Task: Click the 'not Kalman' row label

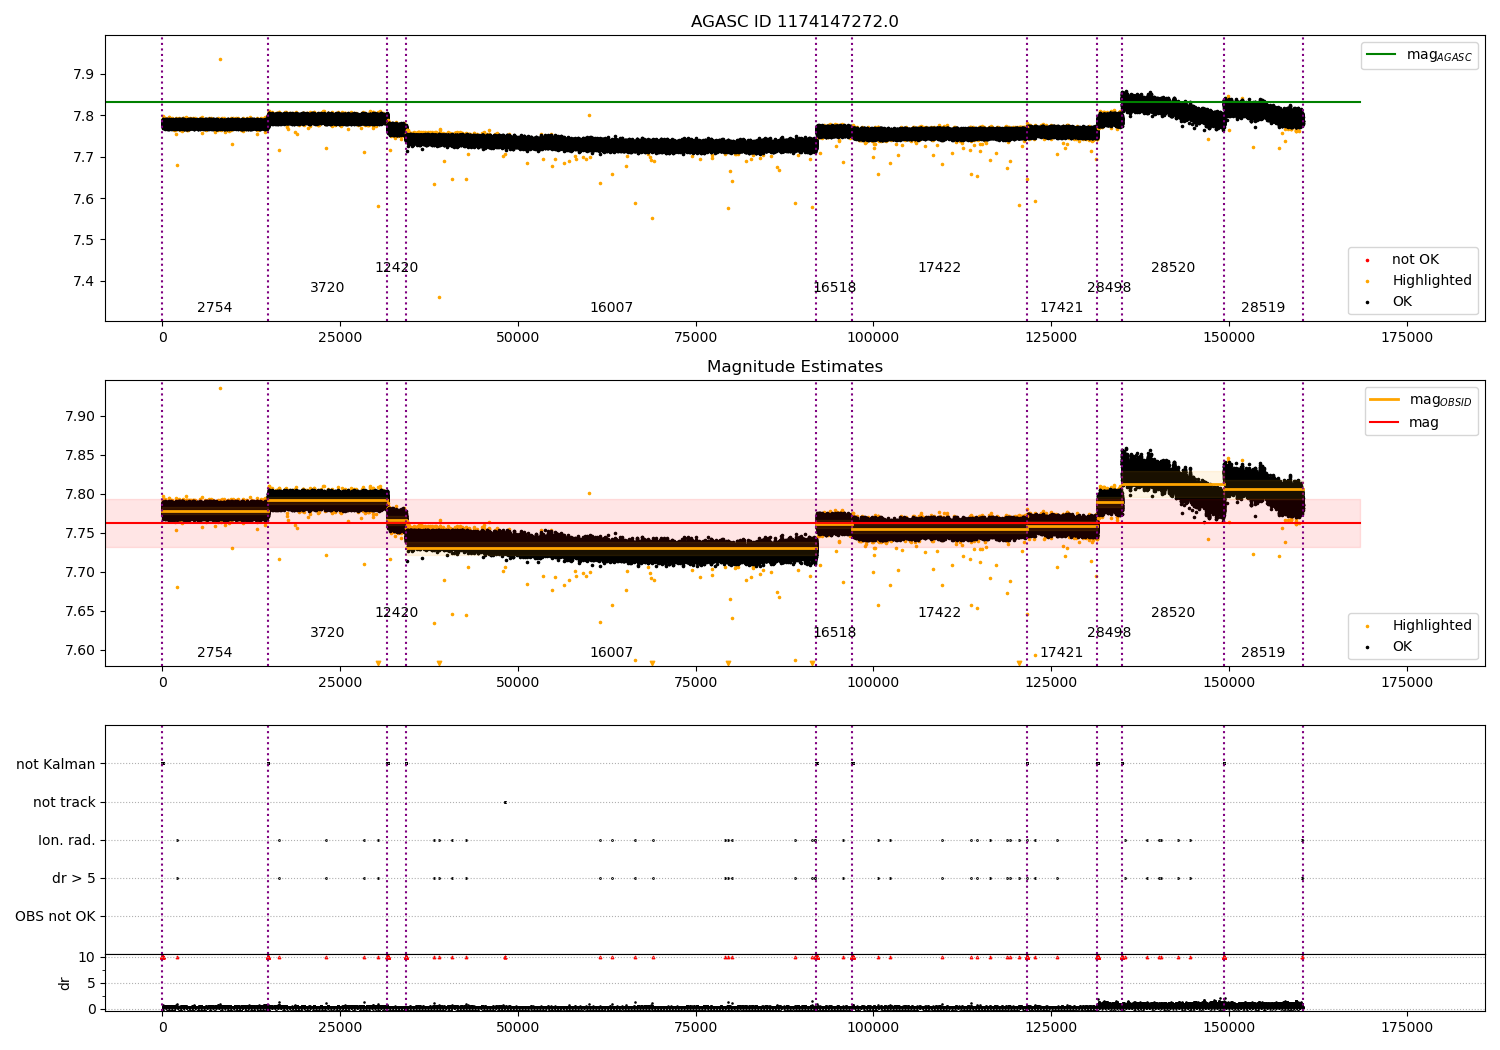Action: [56, 765]
